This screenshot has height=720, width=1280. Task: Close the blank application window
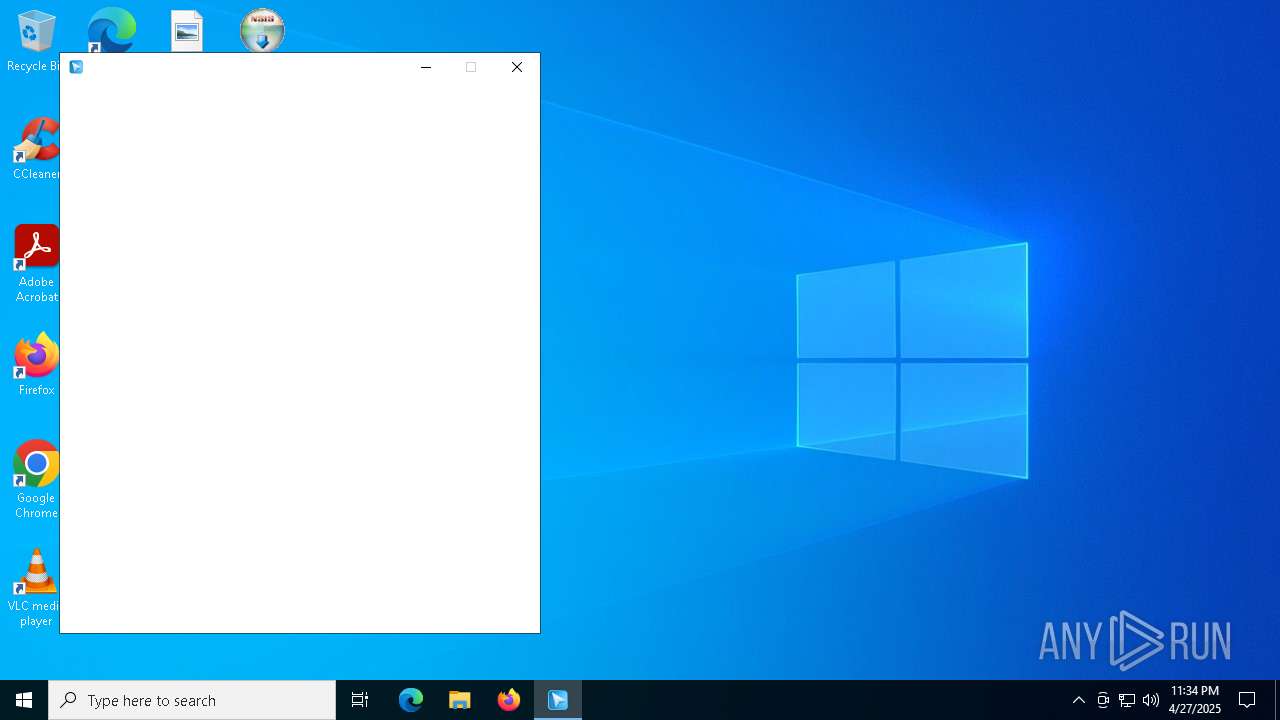tap(517, 67)
